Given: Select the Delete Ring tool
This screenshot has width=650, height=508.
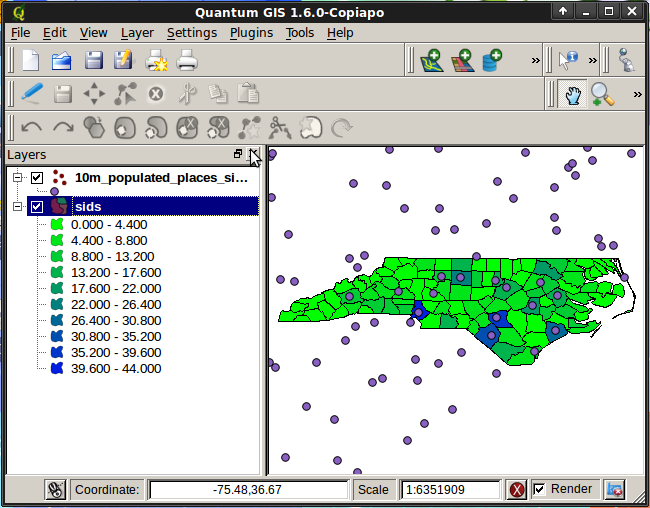Looking at the screenshot, I should point(187,127).
